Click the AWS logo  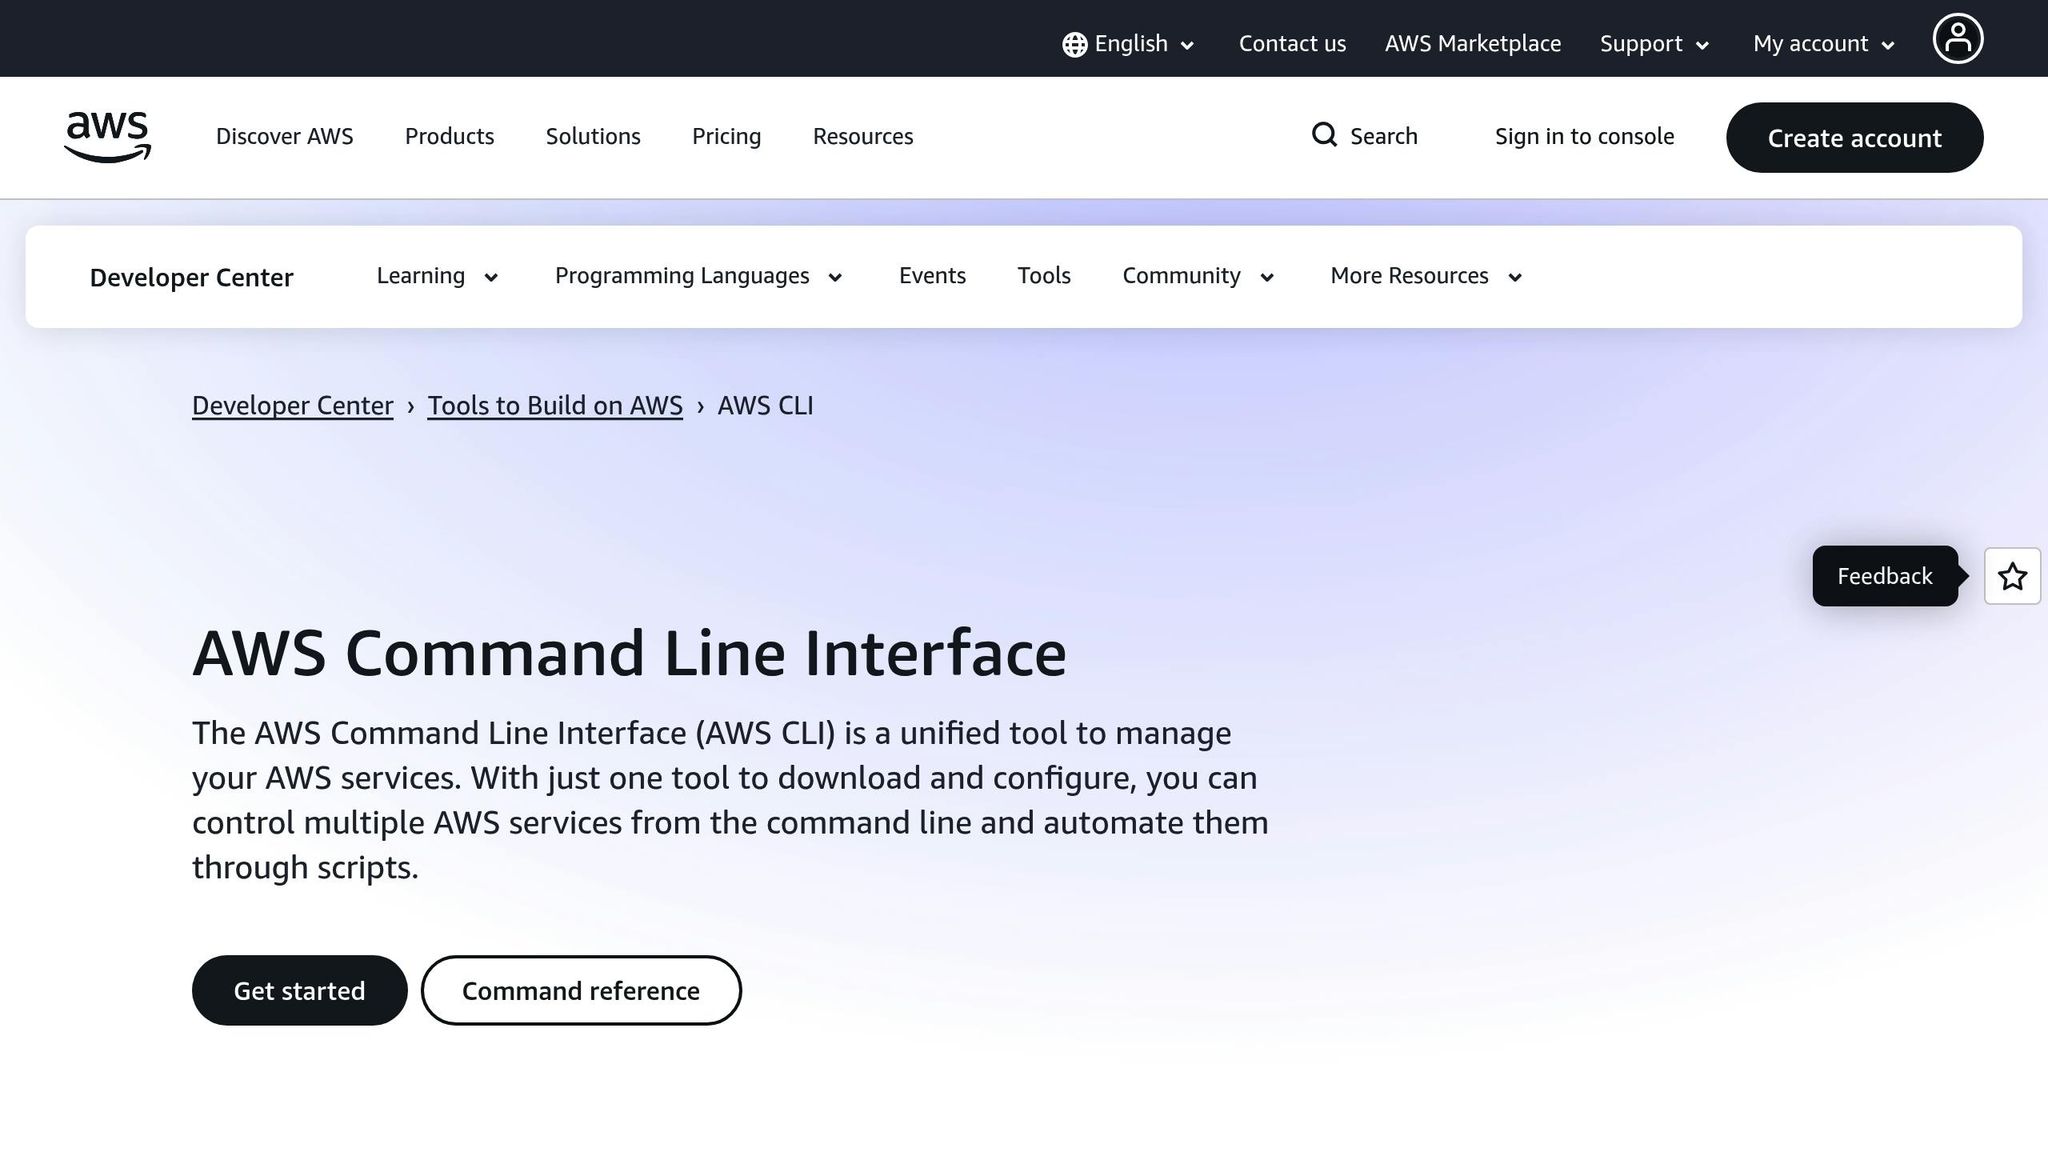tap(107, 136)
